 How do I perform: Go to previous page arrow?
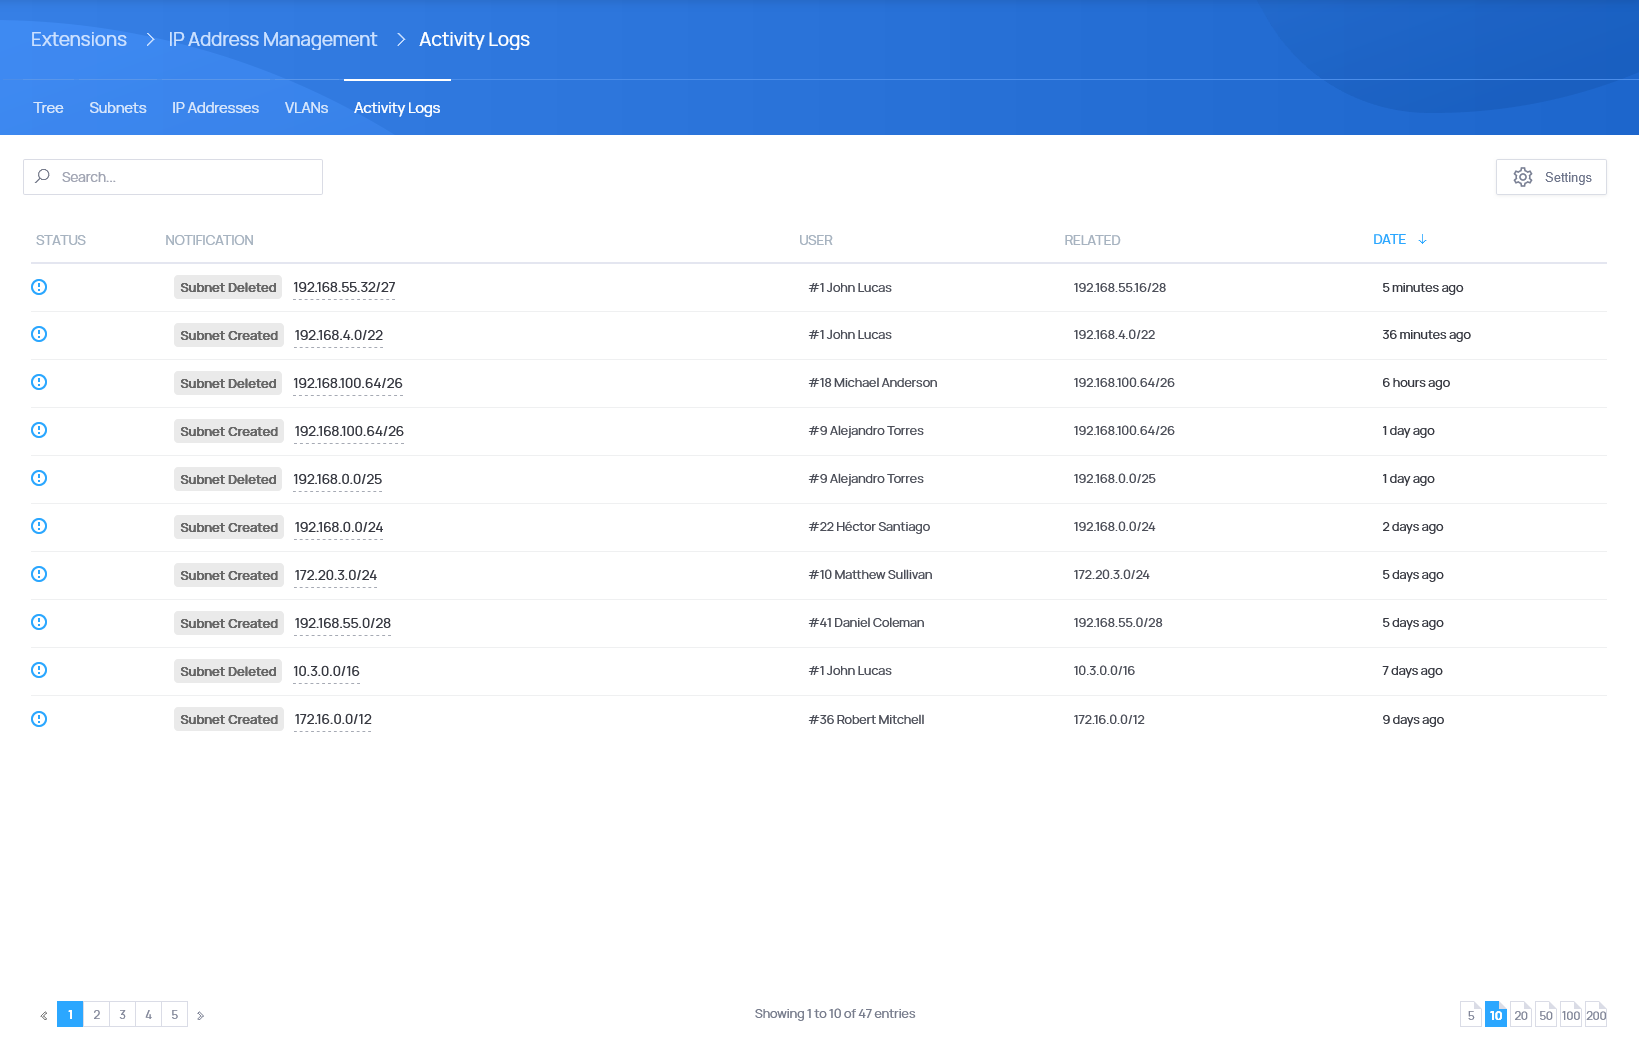(44, 1015)
